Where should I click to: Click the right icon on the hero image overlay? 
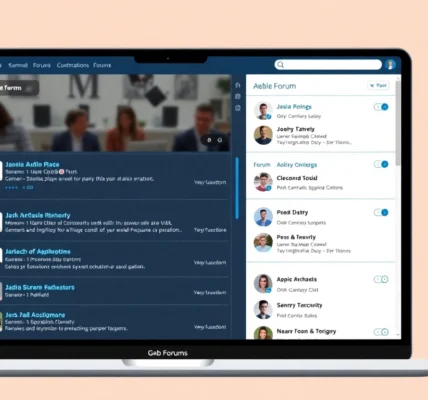pyautogui.click(x=220, y=140)
